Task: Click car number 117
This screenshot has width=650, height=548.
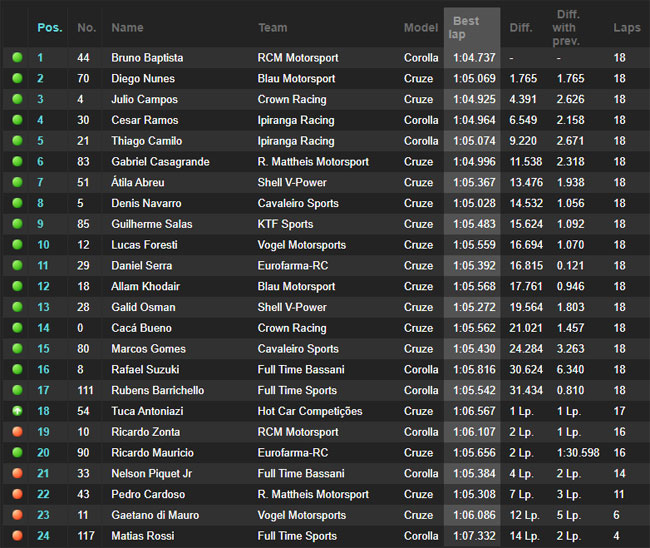Action: [x=86, y=536]
